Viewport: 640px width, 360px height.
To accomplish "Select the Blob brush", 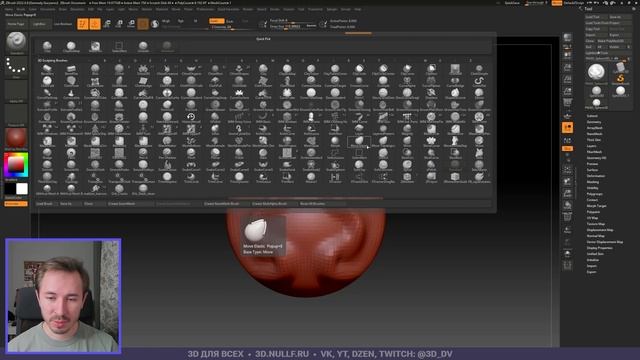I will pos(95,69).
